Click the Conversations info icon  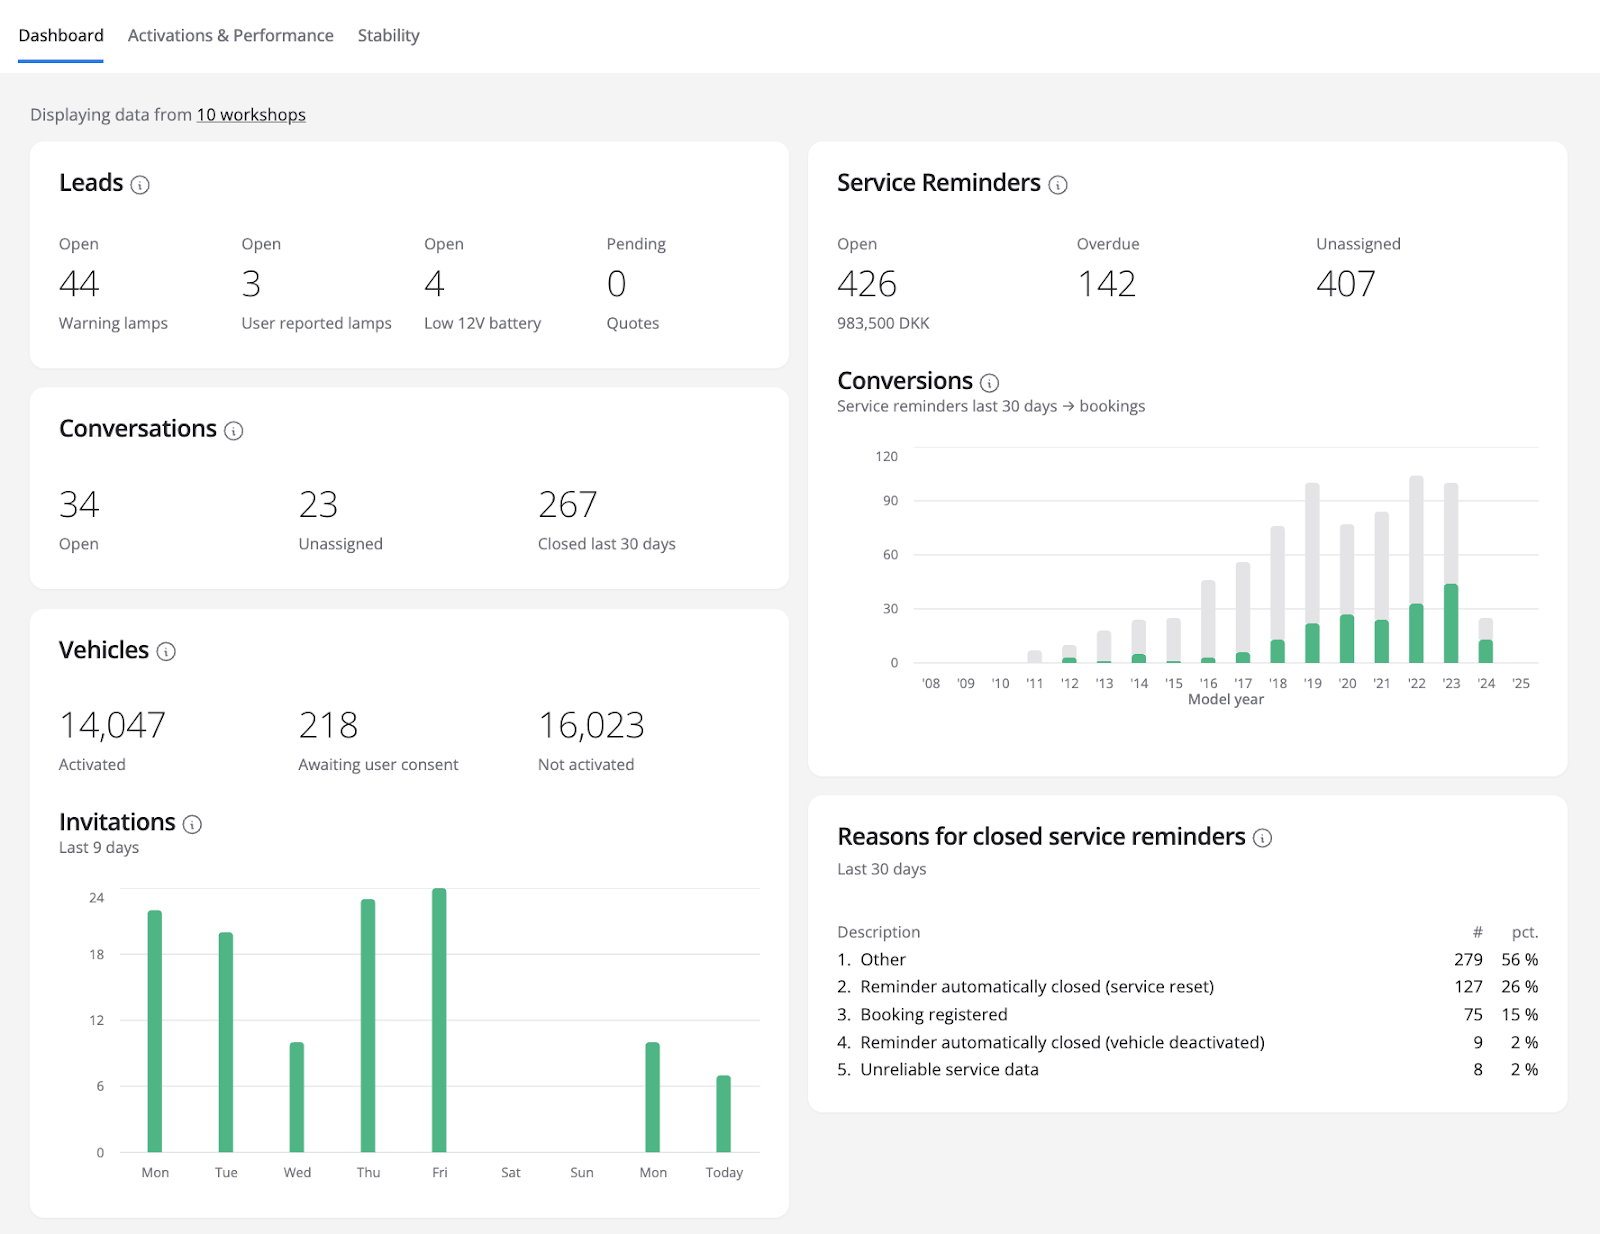pos(233,431)
